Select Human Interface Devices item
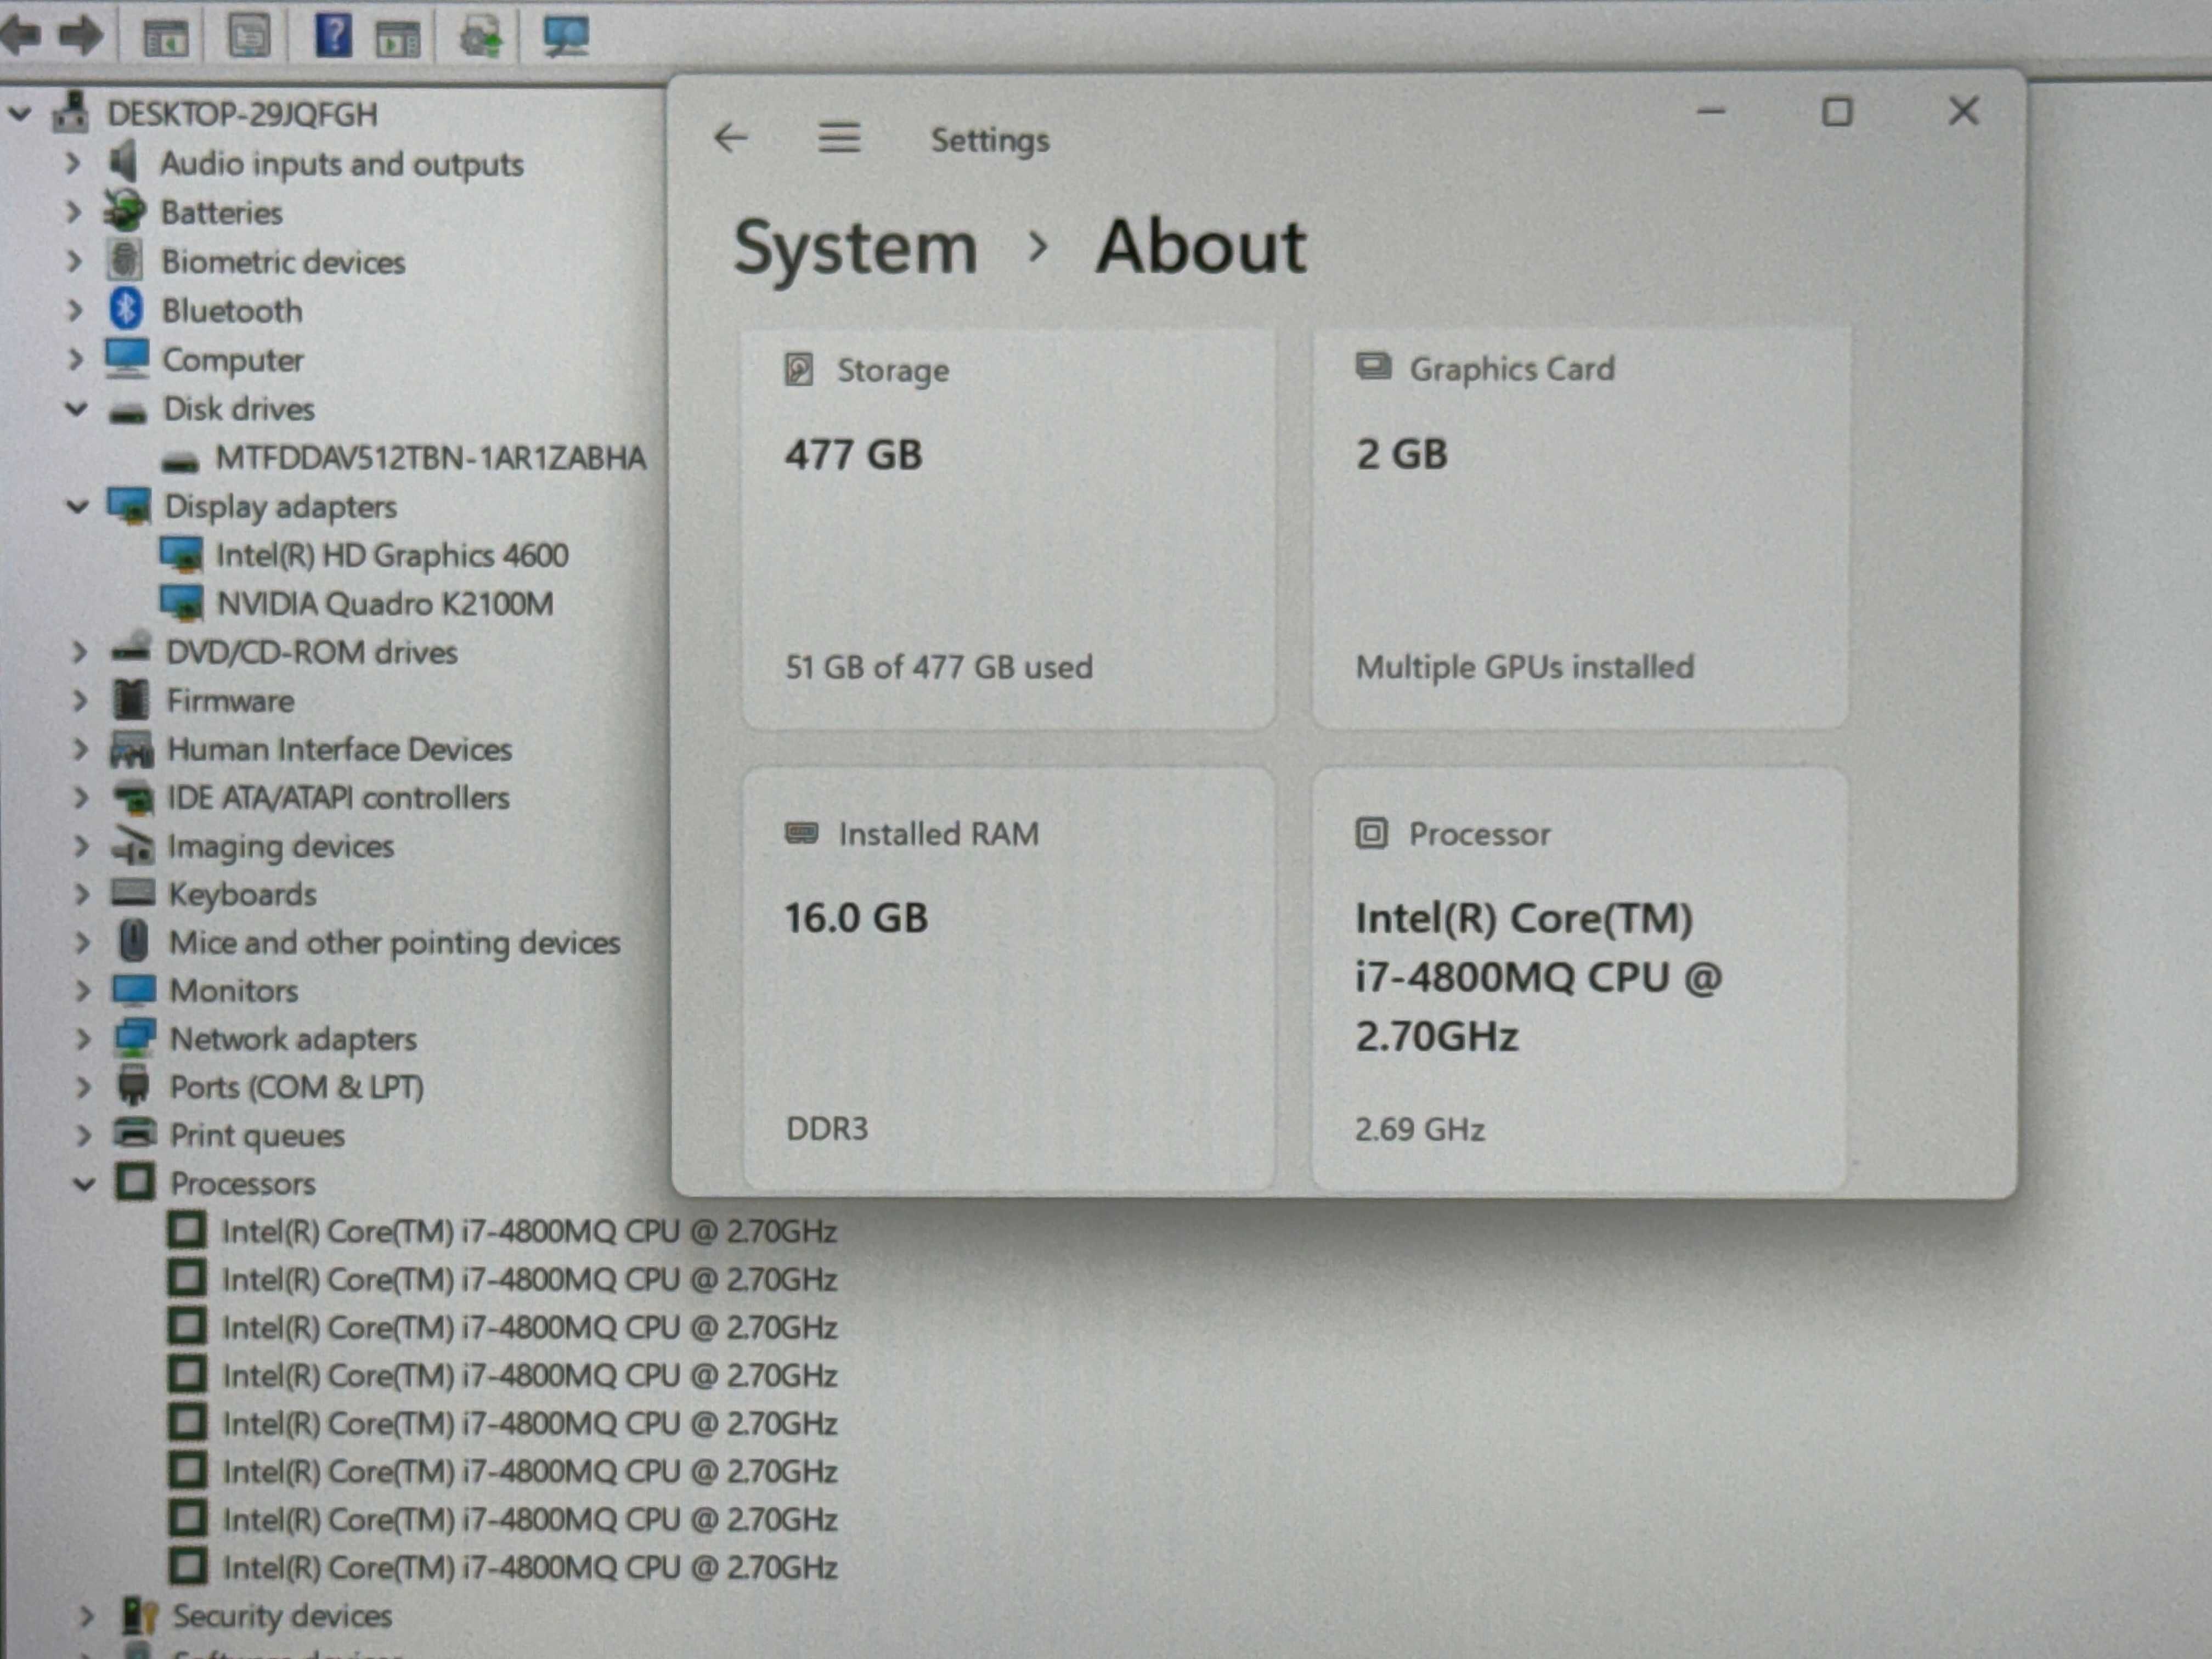This screenshot has width=2212, height=1659. point(339,749)
